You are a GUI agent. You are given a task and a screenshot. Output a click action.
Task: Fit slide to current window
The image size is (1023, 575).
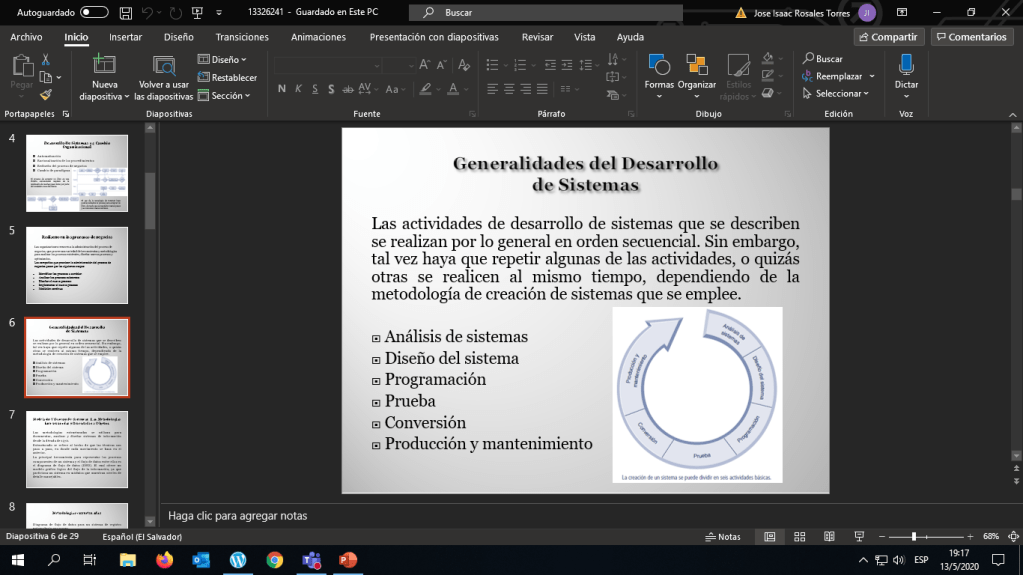pyautogui.click(x=1013, y=537)
